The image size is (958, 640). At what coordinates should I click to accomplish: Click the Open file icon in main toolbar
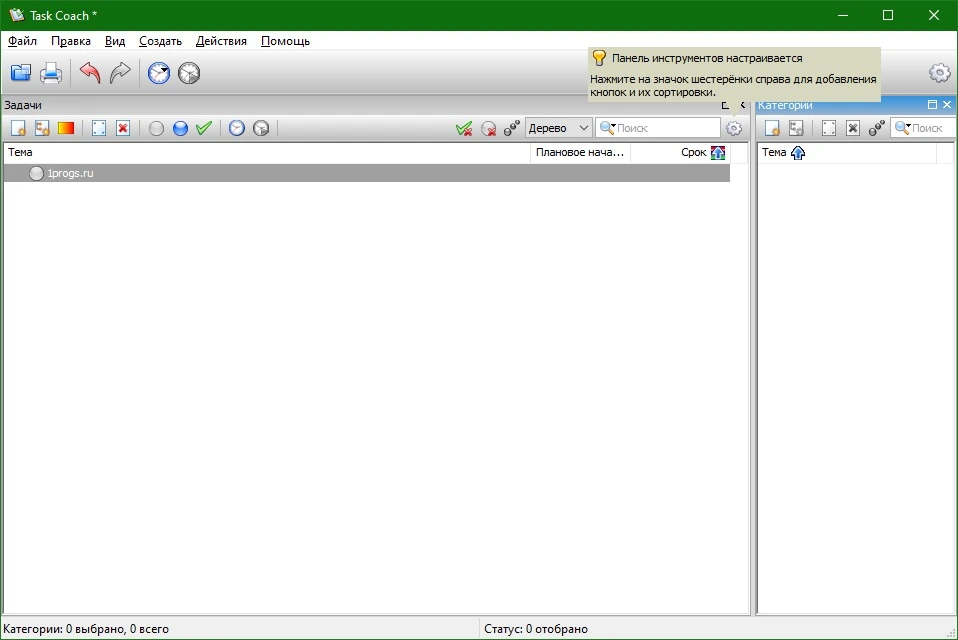click(21, 73)
